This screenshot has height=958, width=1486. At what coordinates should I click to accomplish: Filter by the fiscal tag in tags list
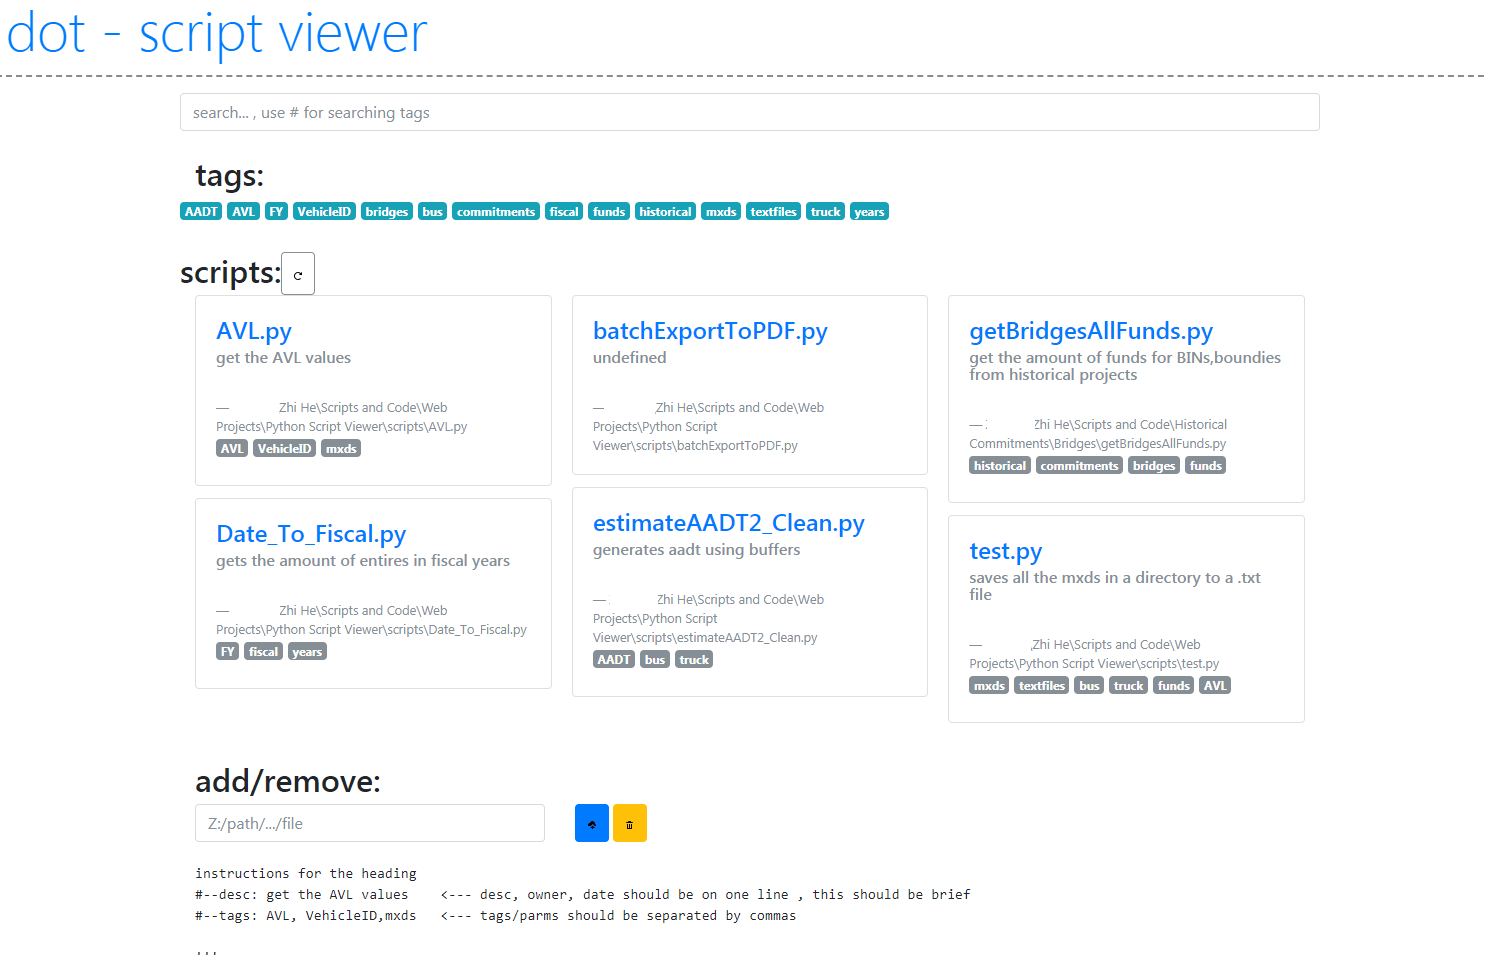coord(564,212)
